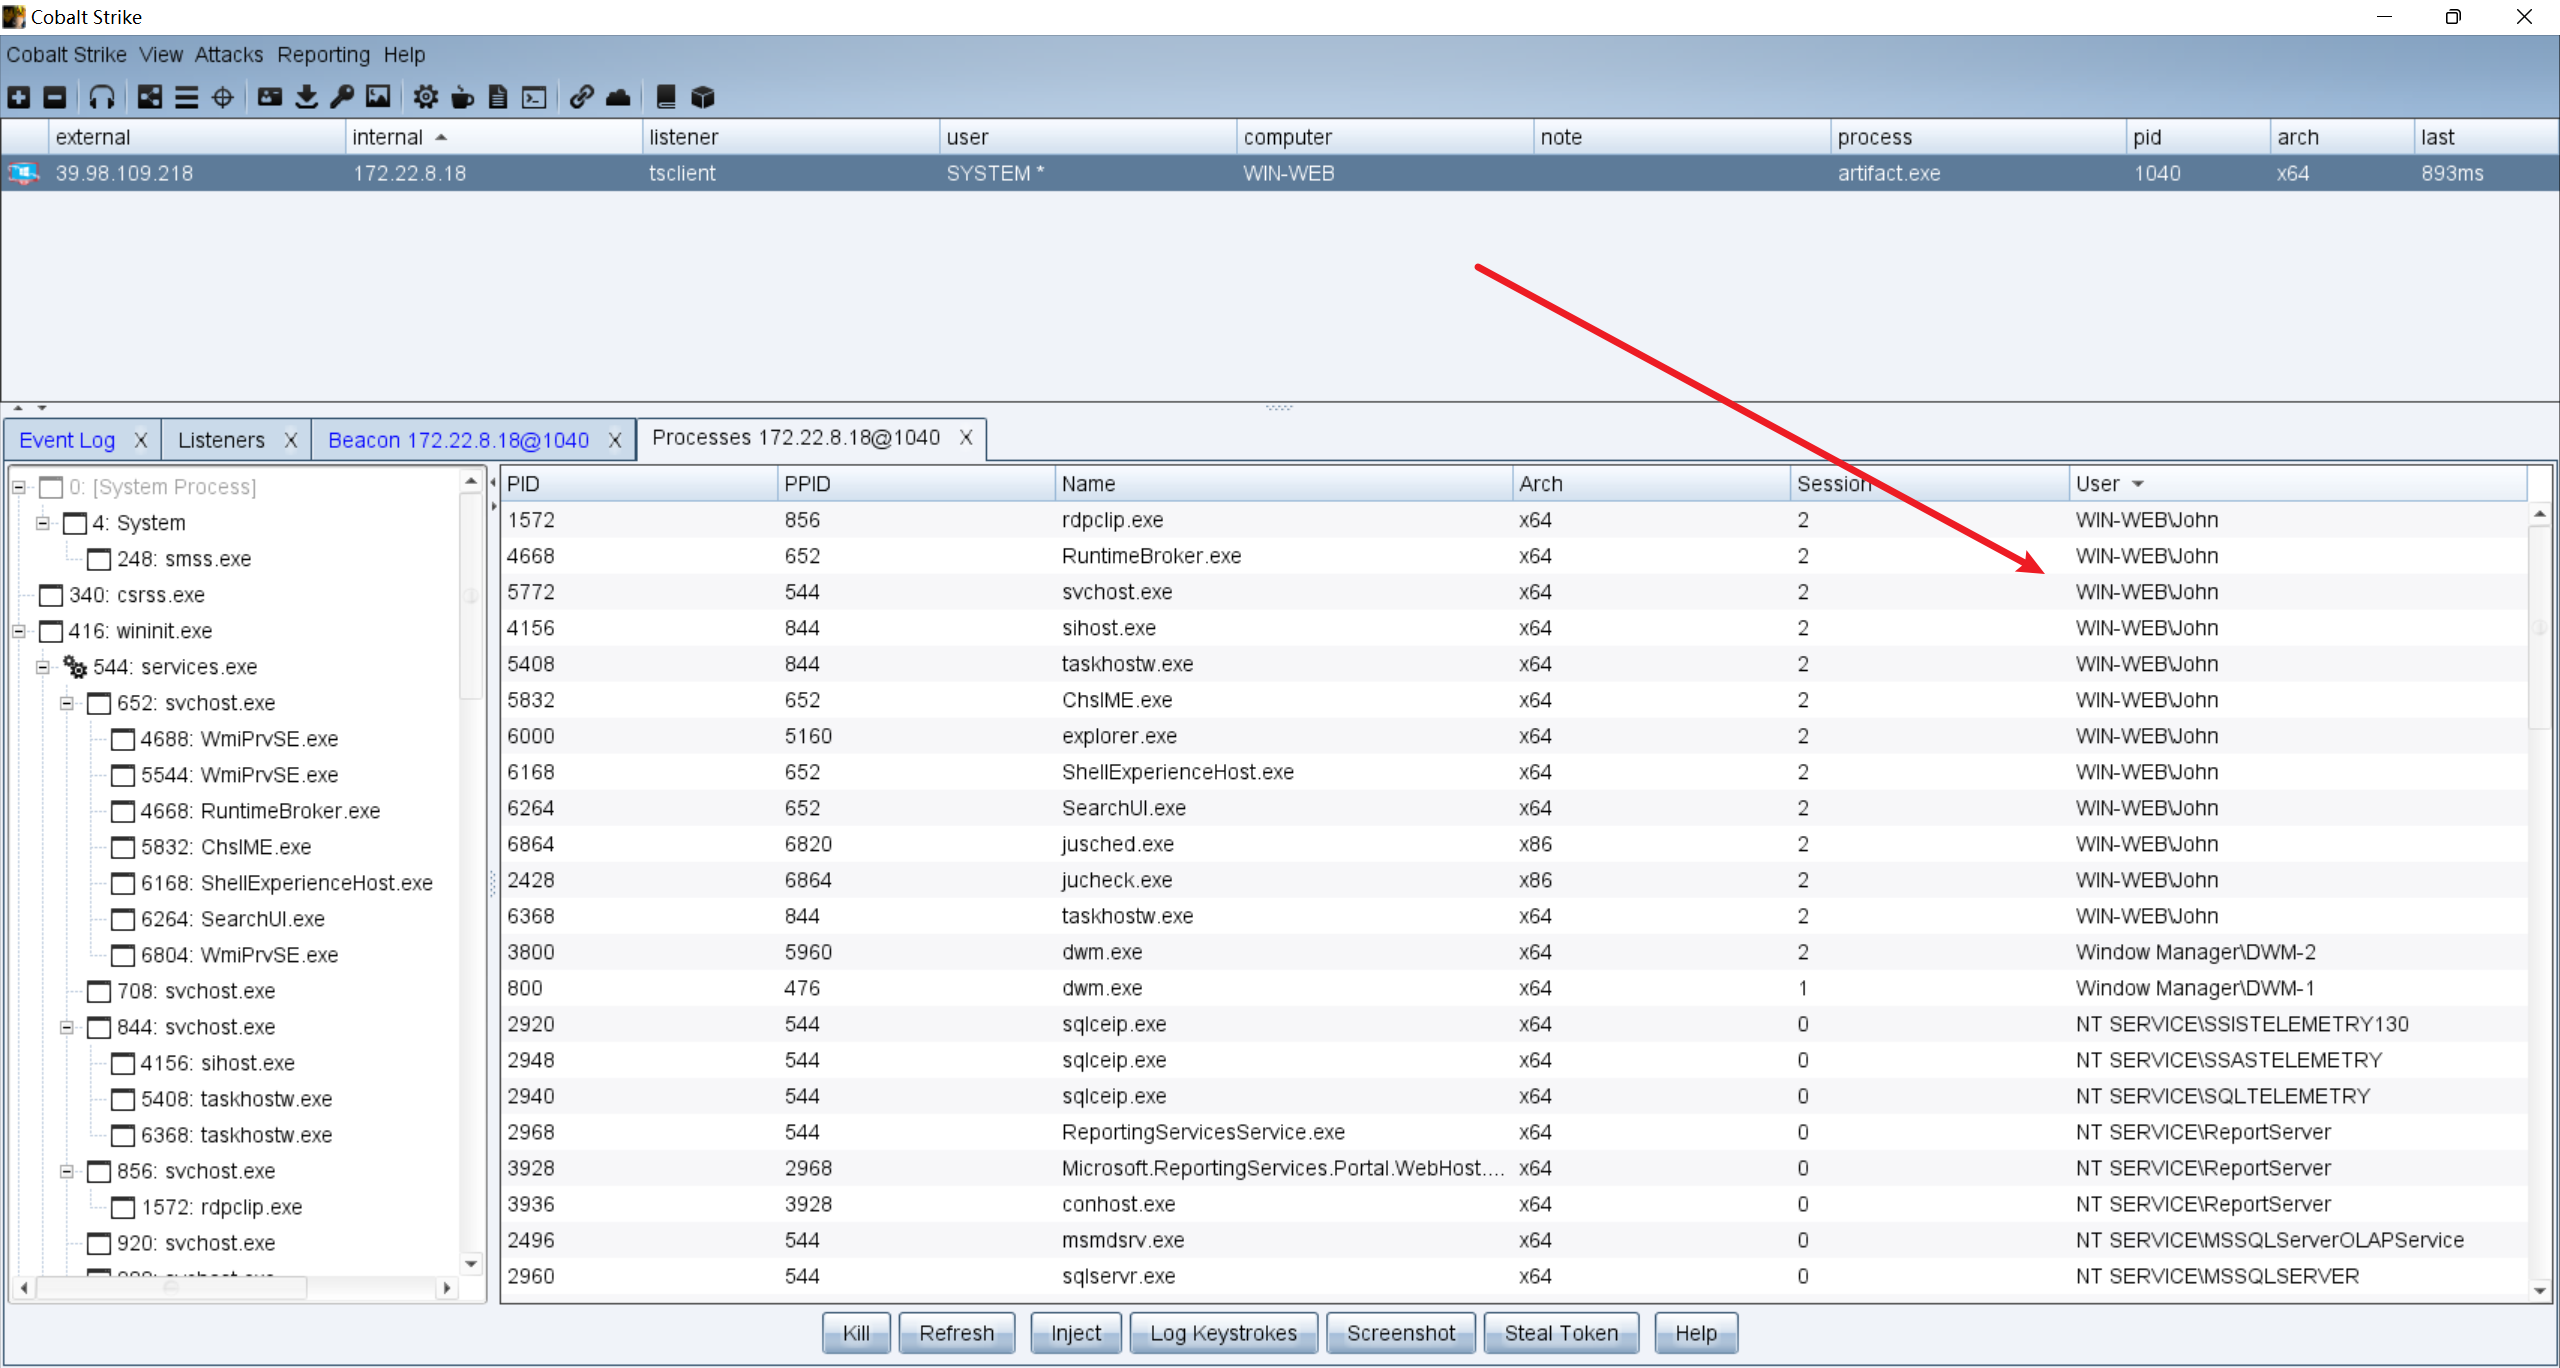Screen dimensions: 2560x1368
Task: Click the Inject button
Action: click(x=1075, y=1333)
